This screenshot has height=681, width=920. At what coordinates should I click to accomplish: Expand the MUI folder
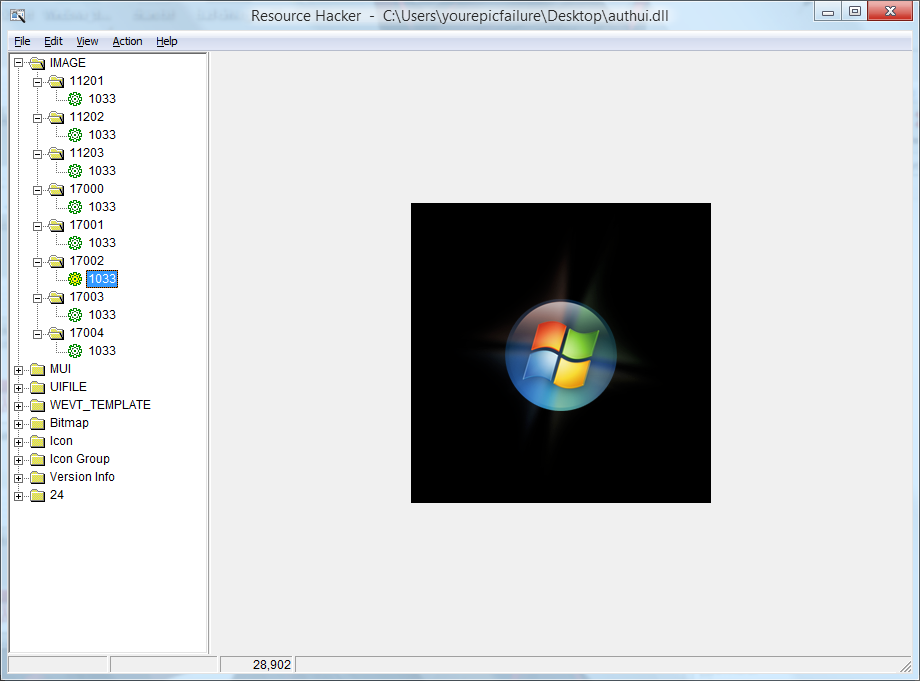[19, 368]
